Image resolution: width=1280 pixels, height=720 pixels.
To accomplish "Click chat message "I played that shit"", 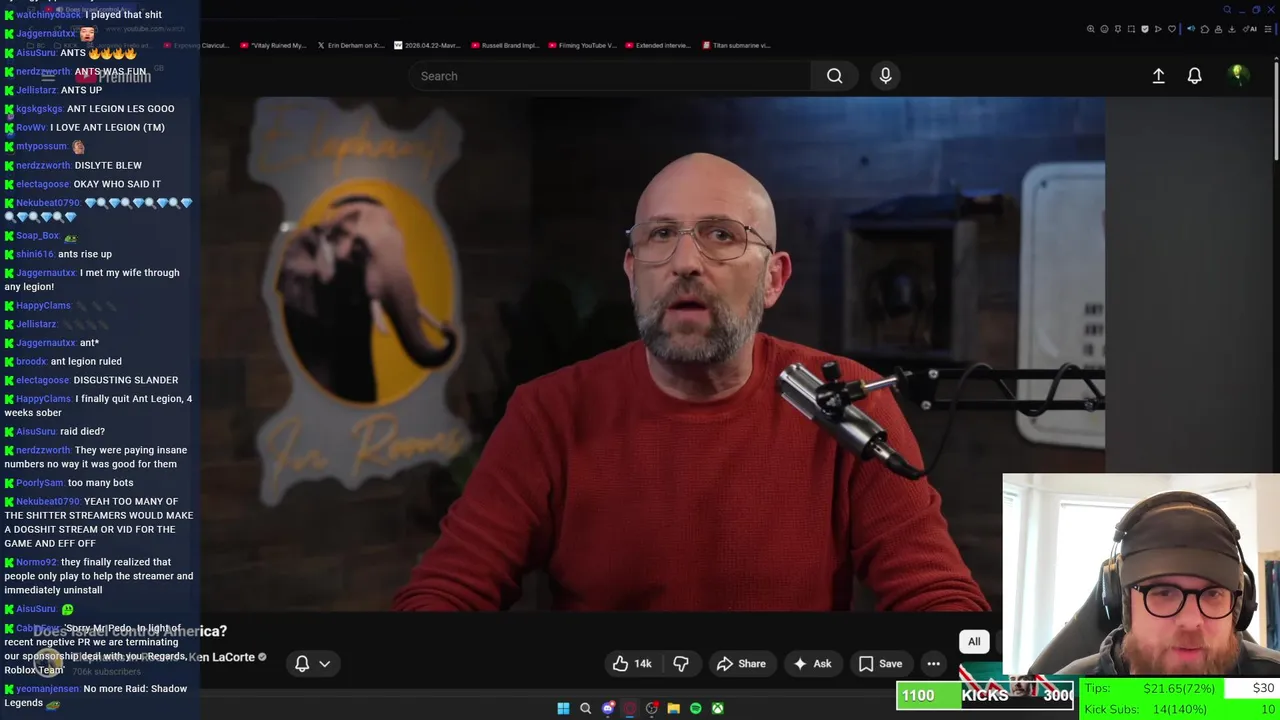I will pyautogui.click(x=124, y=15).
